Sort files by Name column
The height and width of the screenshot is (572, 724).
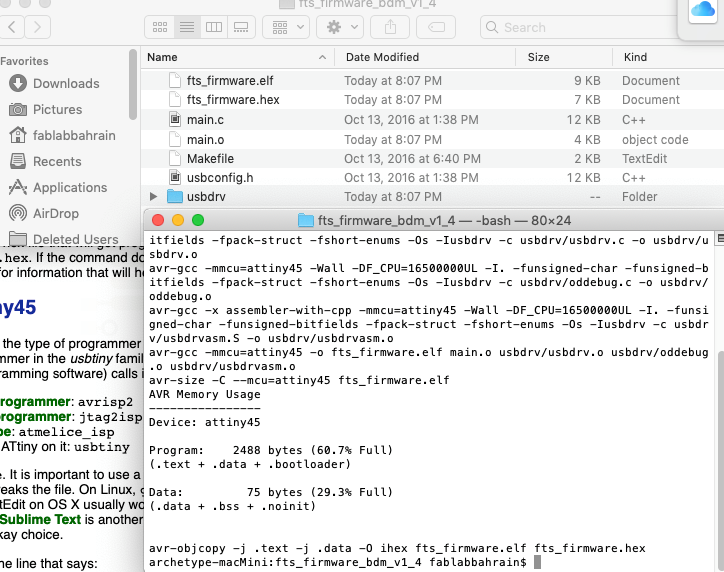pyautogui.click(x=237, y=57)
